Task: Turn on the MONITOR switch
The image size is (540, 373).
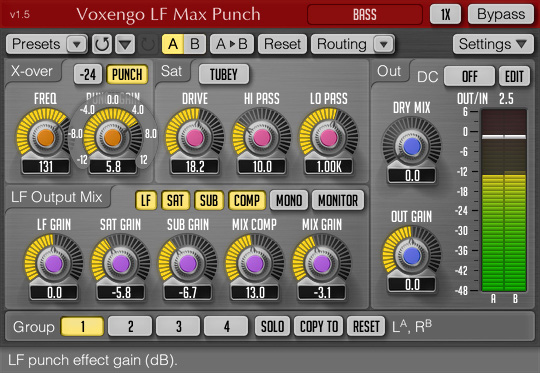Action: (x=338, y=200)
